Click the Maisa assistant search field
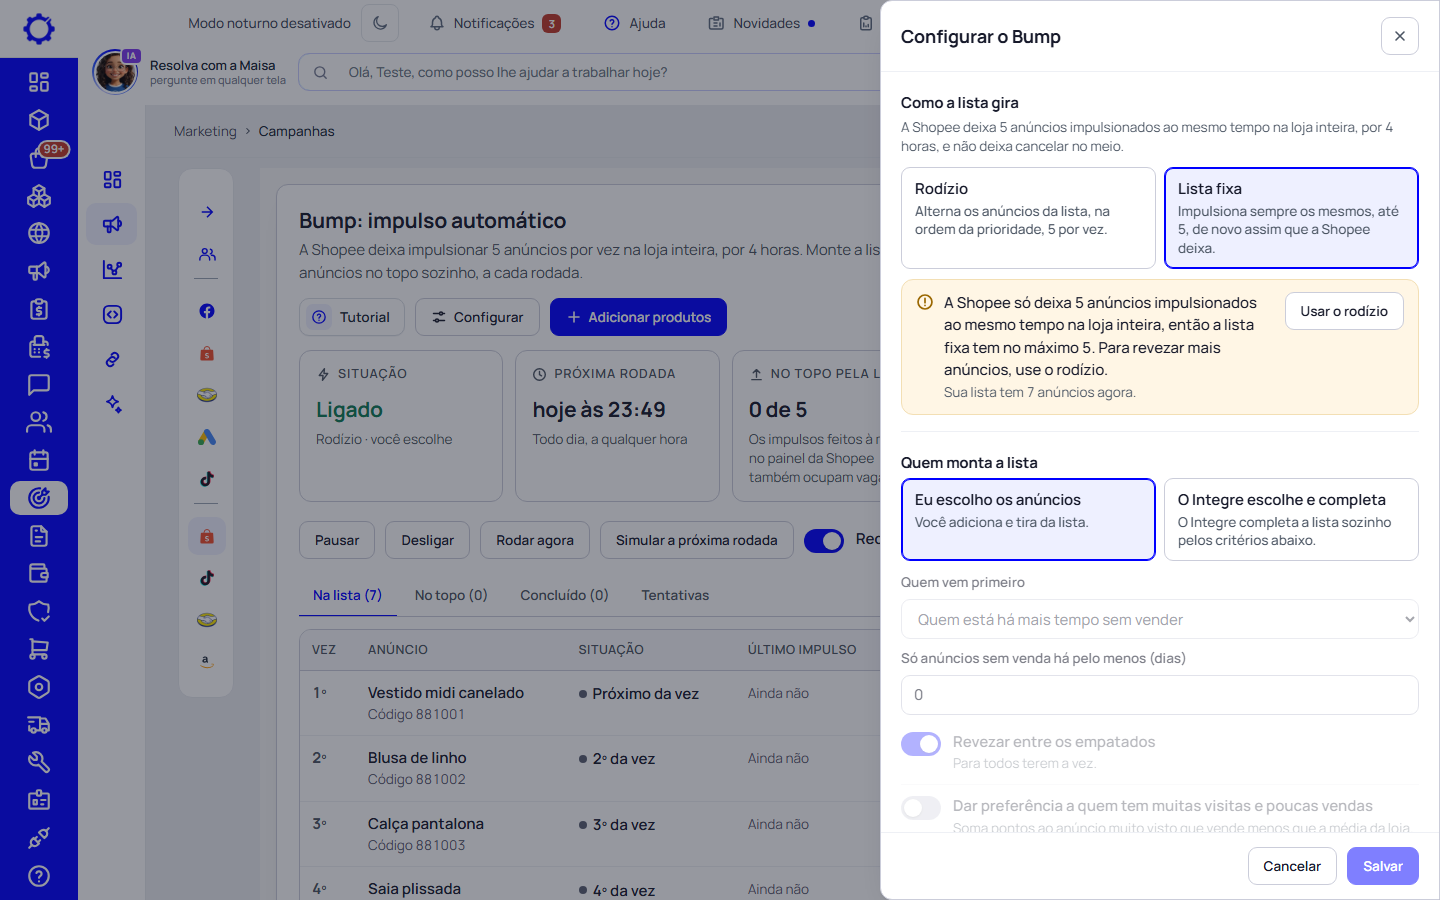The height and width of the screenshot is (900, 1440). [x=590, y=72]
